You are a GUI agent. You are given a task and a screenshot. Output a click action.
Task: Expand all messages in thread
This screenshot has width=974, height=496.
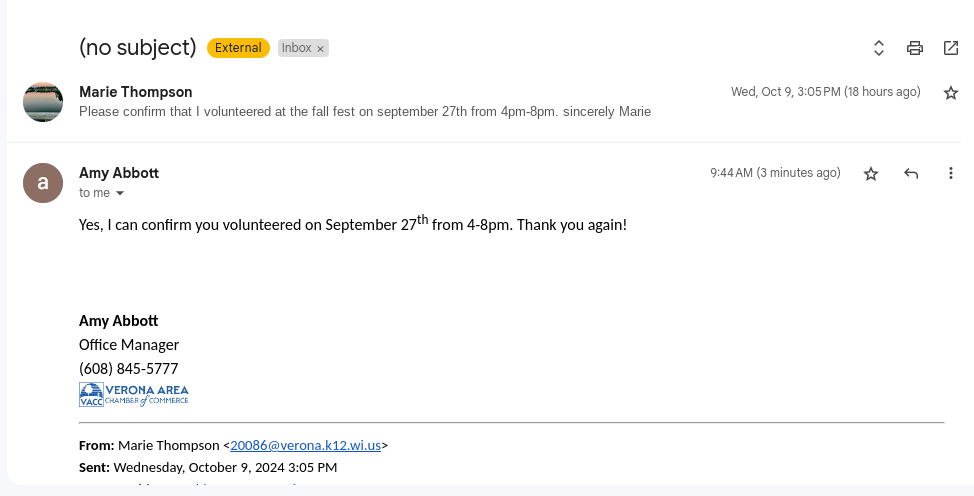pos(879,48)
